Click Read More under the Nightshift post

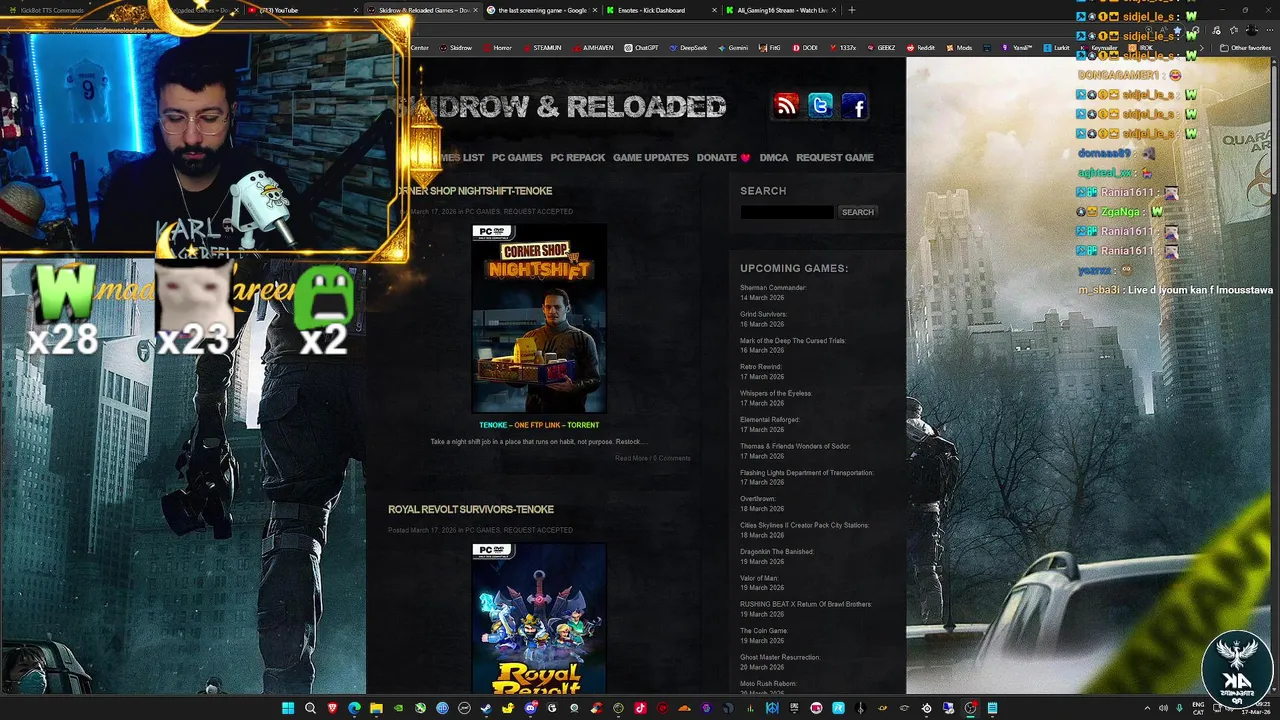coord(631,458)
